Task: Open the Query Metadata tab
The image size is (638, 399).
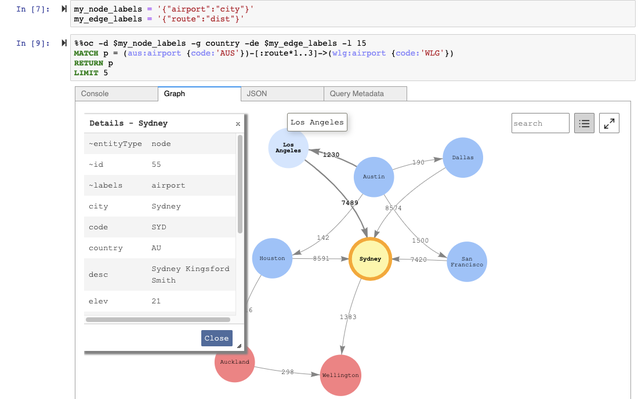Action: 365,94
